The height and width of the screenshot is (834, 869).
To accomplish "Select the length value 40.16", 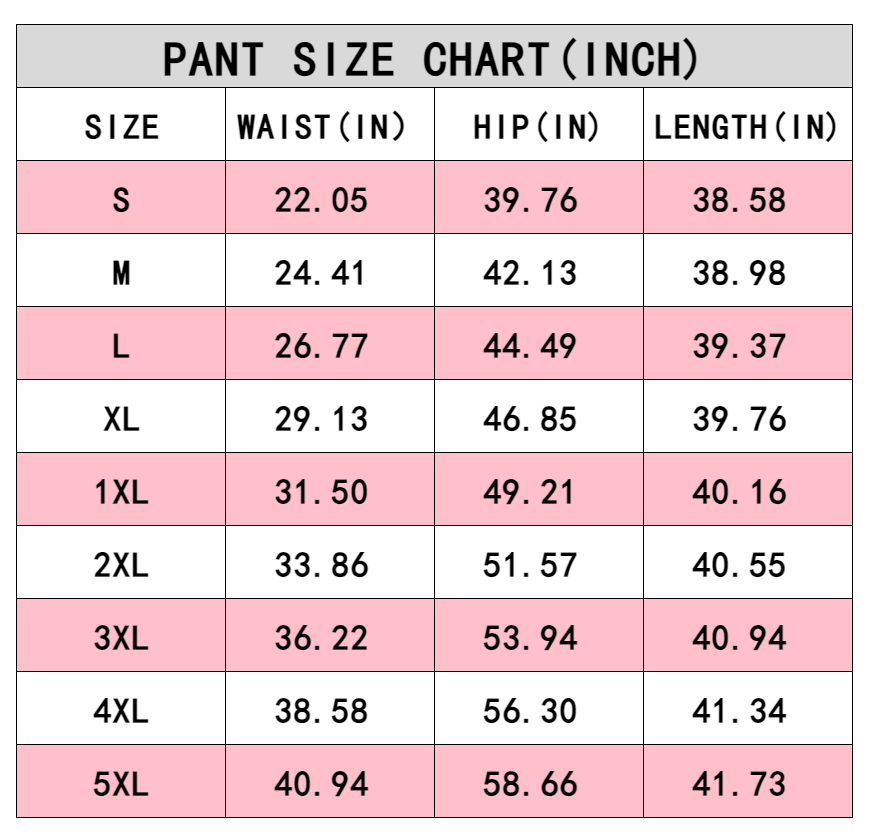I will pos(739,492).
